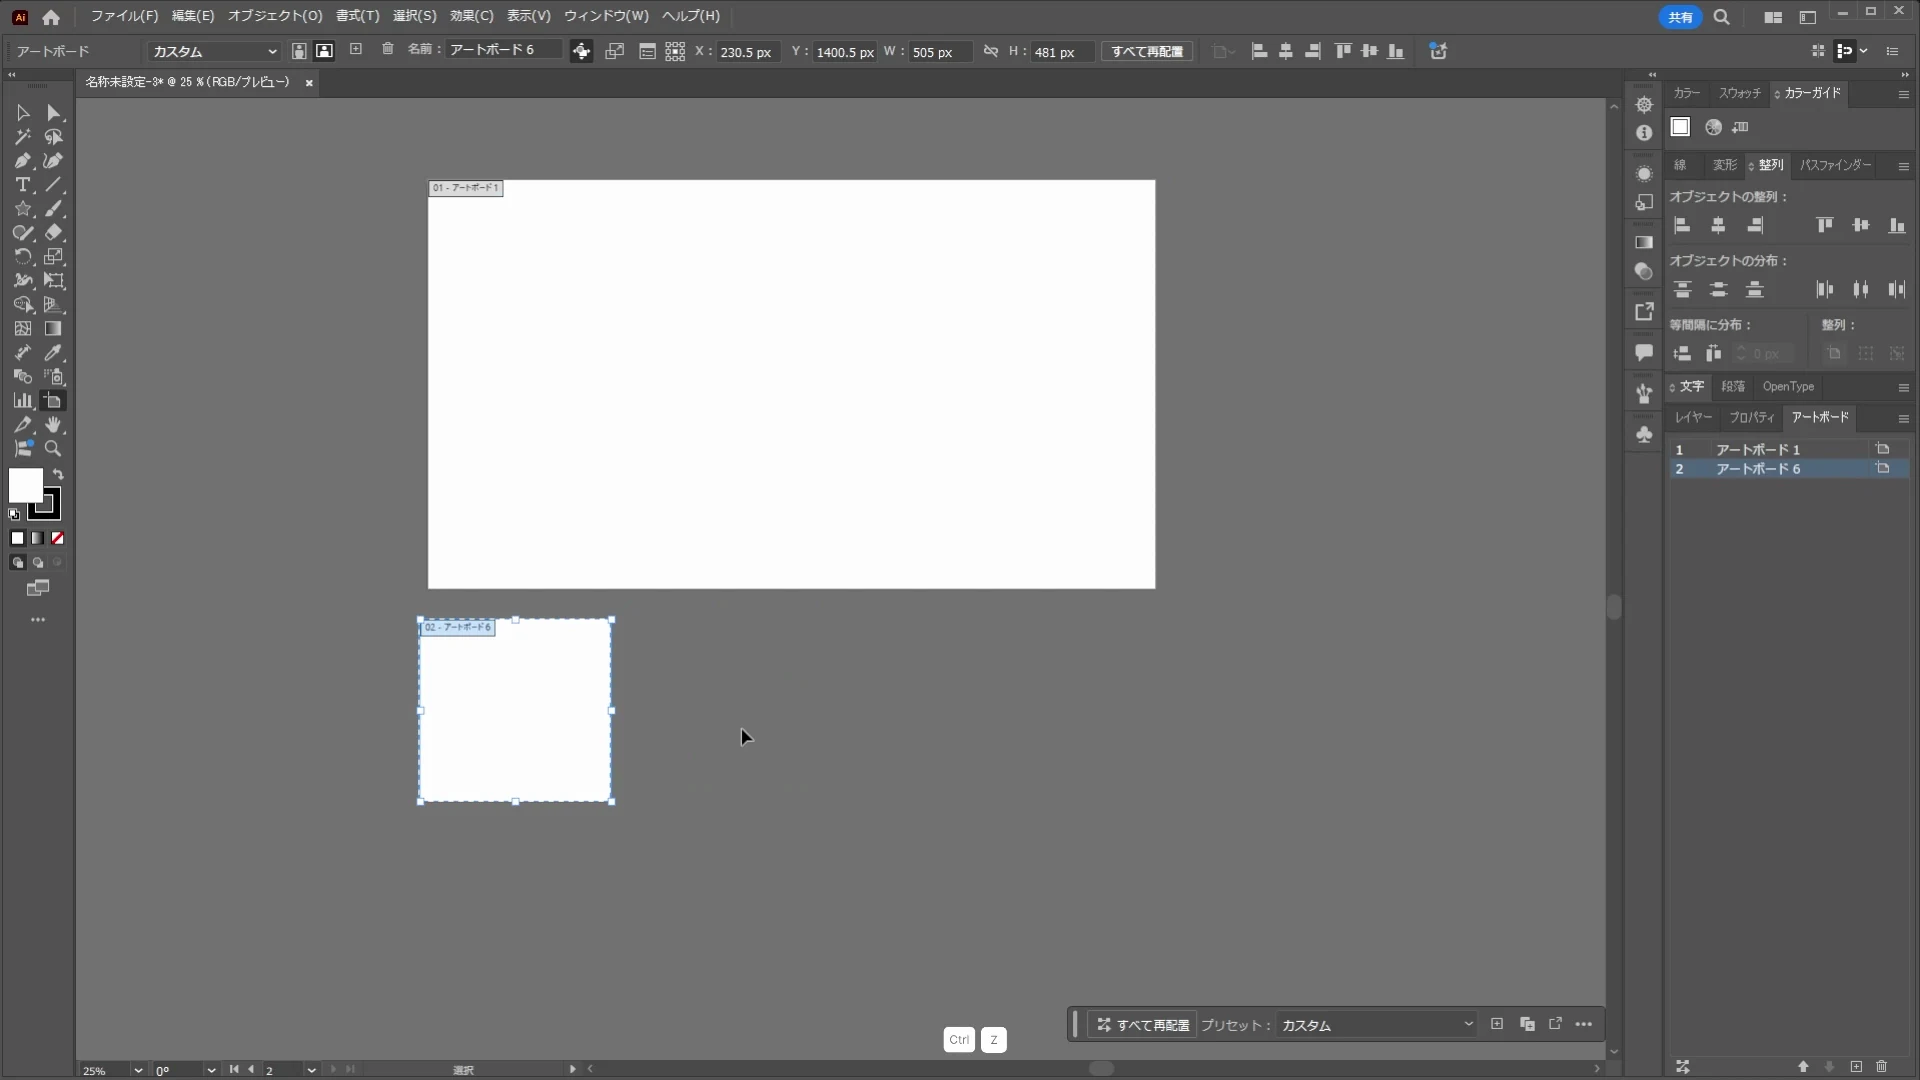1920x1080 pixels.
Task: Open the rotation angle dropdown
Action: 211,1070
